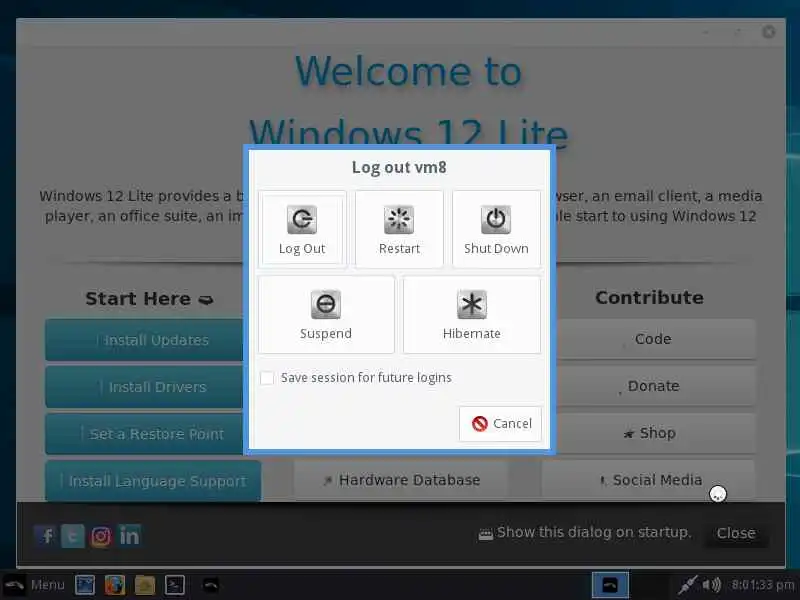Viewport: 800px width, 600px height.
Task: Open Shop under Contribute
Action: pos(656,433)
